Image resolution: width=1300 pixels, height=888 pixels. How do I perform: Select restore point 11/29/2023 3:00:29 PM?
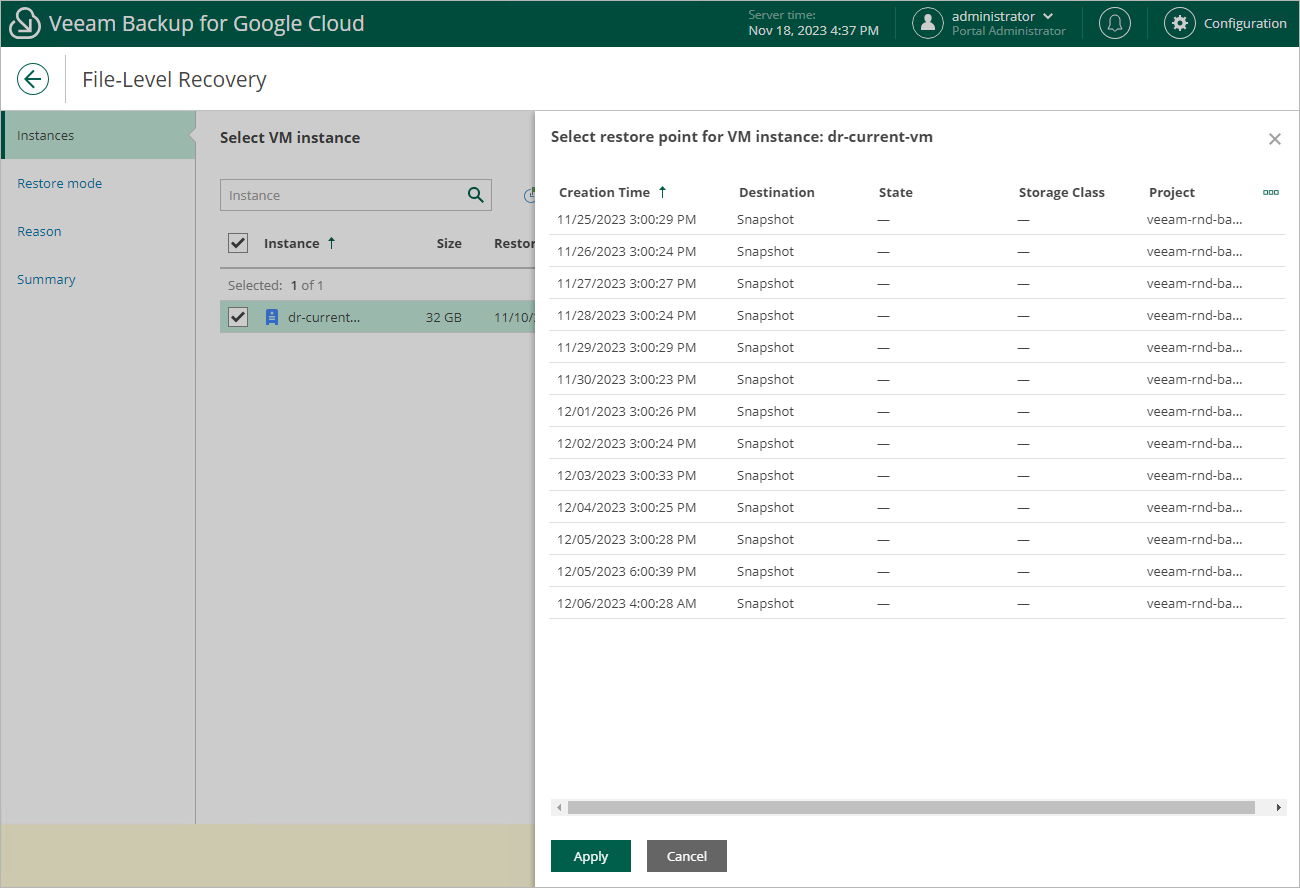point(917,347)
